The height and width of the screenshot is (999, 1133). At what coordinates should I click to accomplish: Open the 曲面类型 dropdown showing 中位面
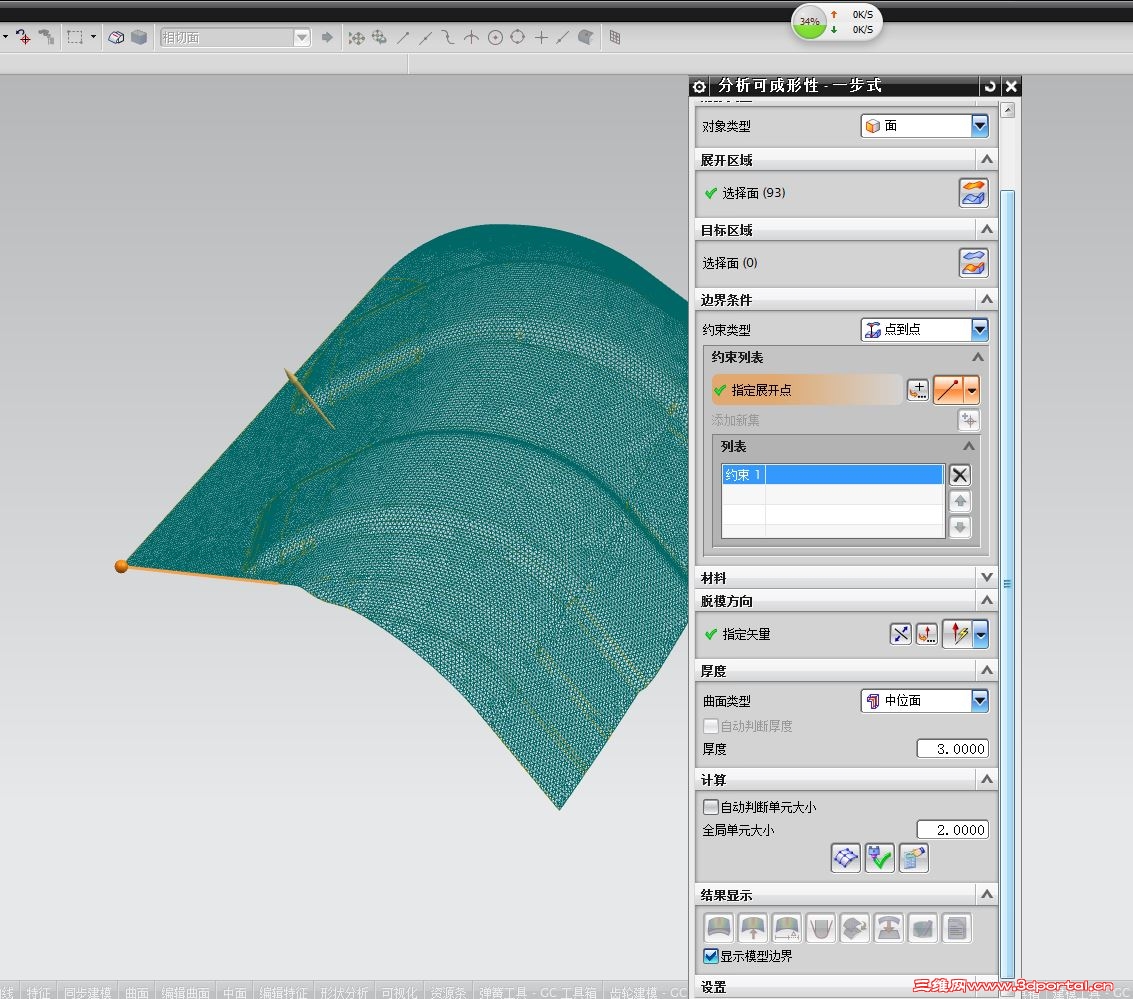click(x=924, y=701)
